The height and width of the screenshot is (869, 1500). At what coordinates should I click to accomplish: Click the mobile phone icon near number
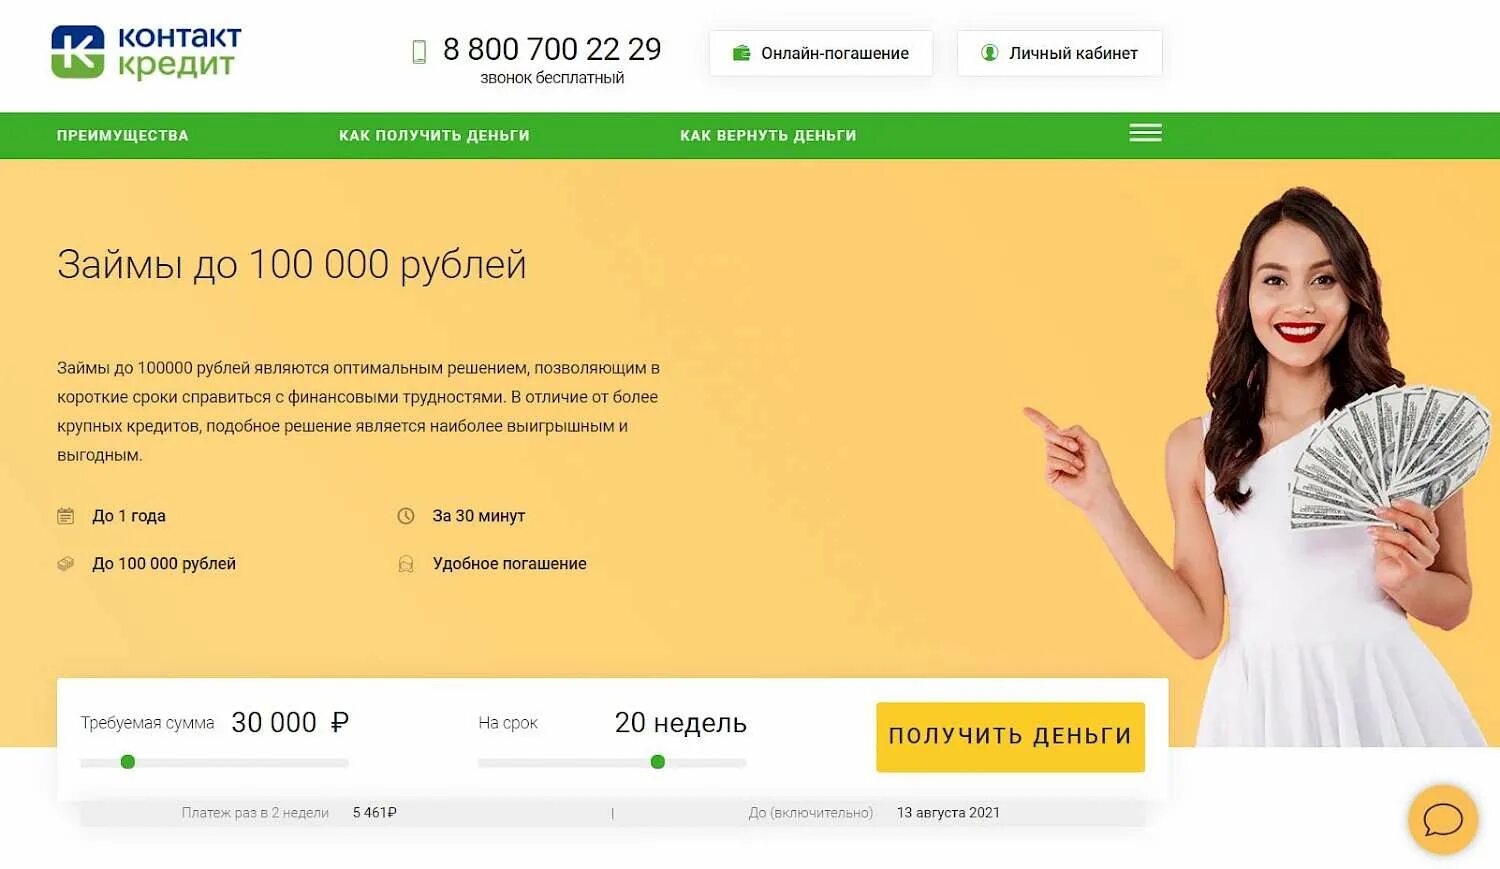419,52
